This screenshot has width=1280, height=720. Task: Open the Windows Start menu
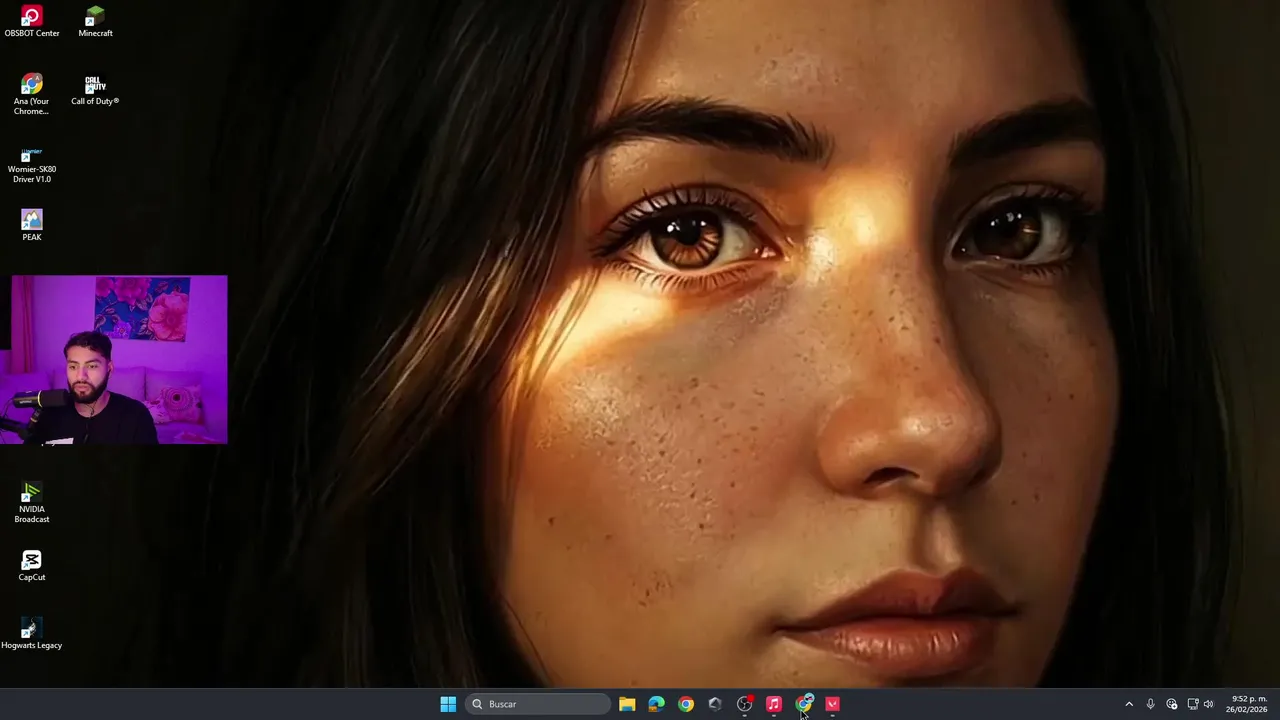pyautogui.click(x=448, y=704)
